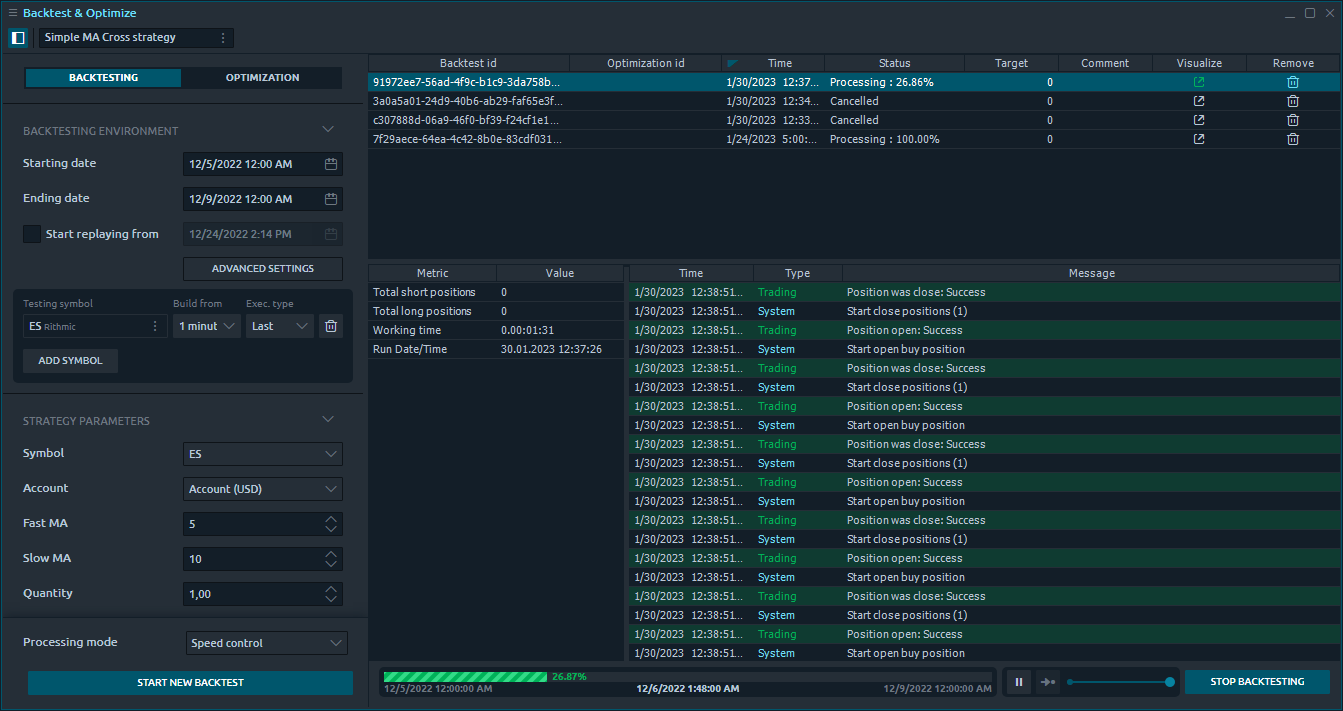
Task: Click the playback speed slider handle
Action: point(1170,682)
